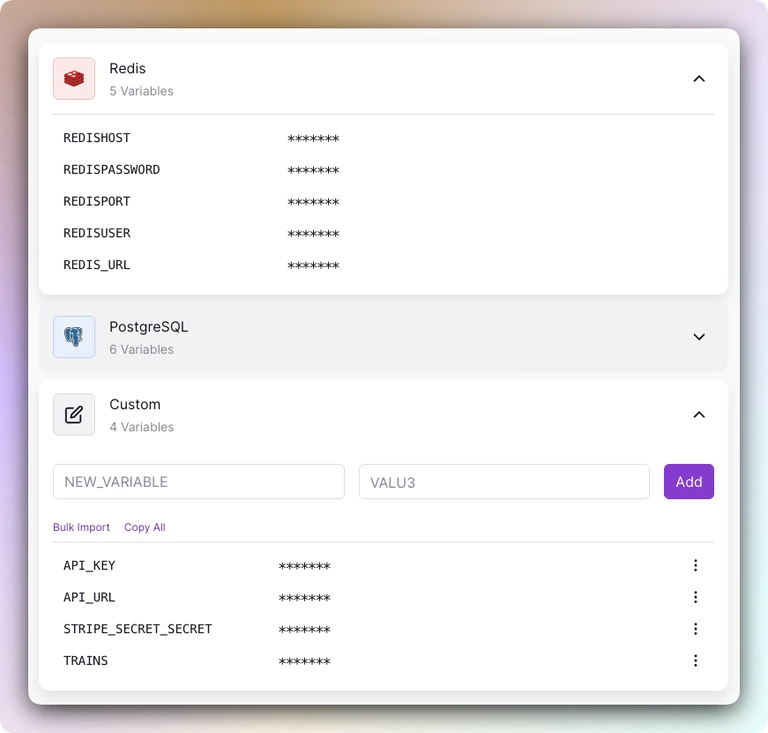Collapse the Redis variables section
This screenshot has width=768, height=733.
coord(699,79)
